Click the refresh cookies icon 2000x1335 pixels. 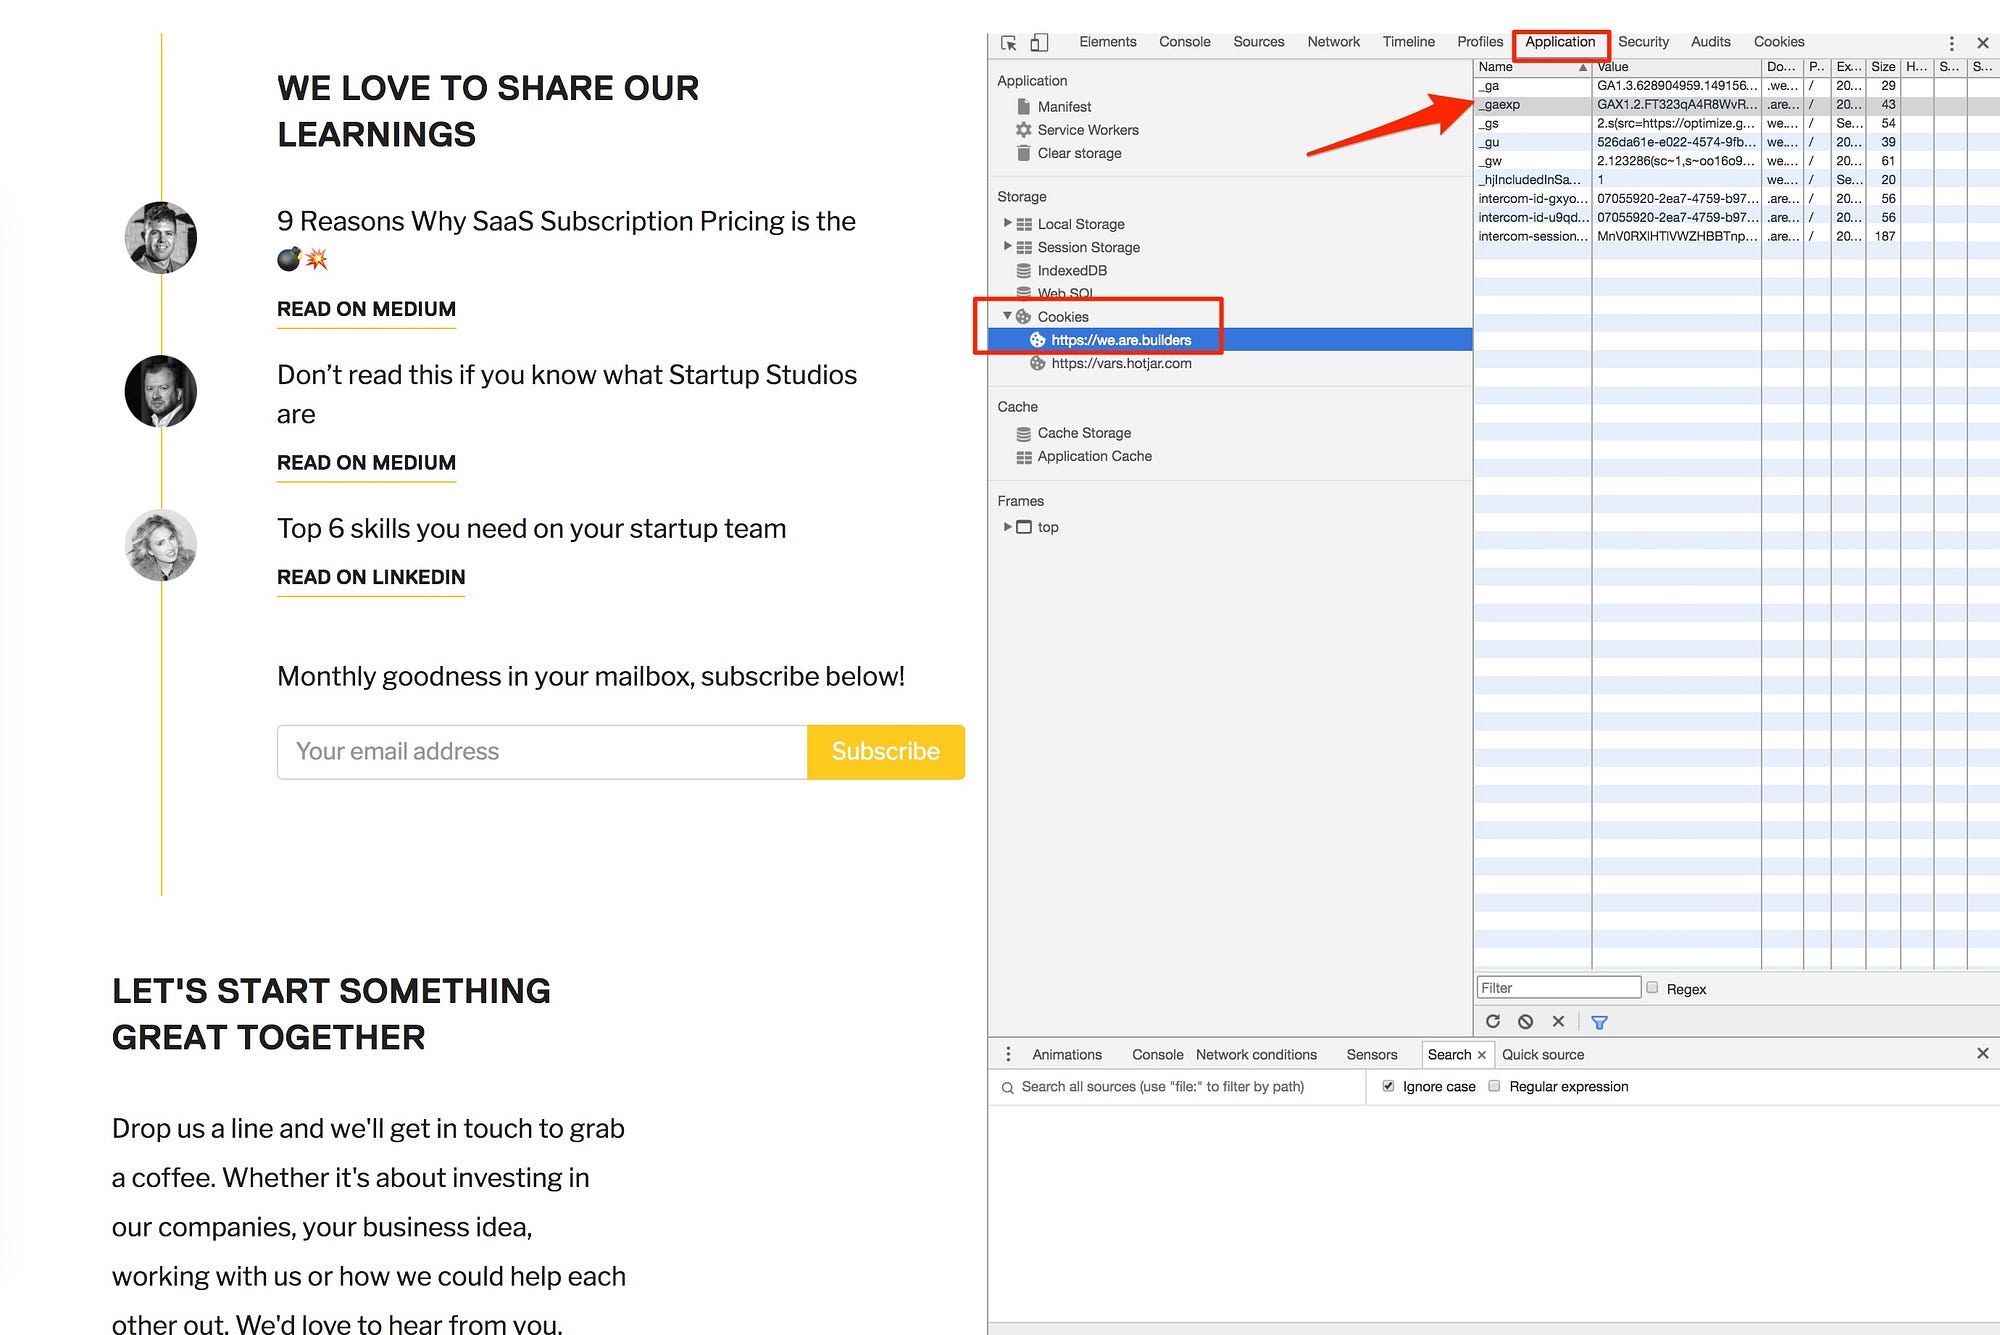1493,1021
